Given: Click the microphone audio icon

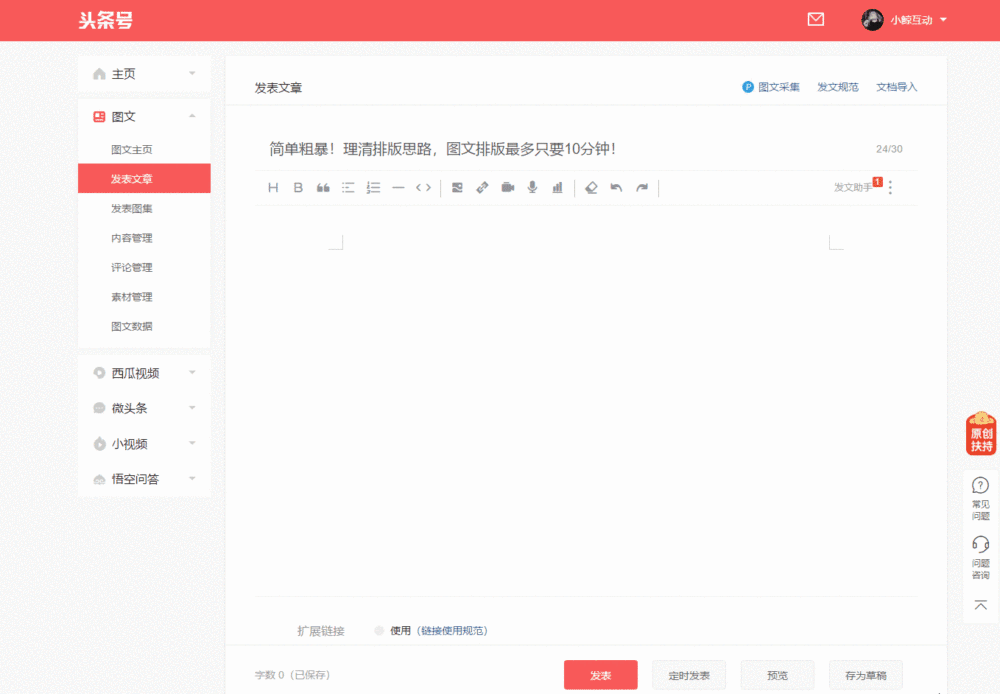Looking at the screenshot, I should pyautogui.click(x=532, y=187).
